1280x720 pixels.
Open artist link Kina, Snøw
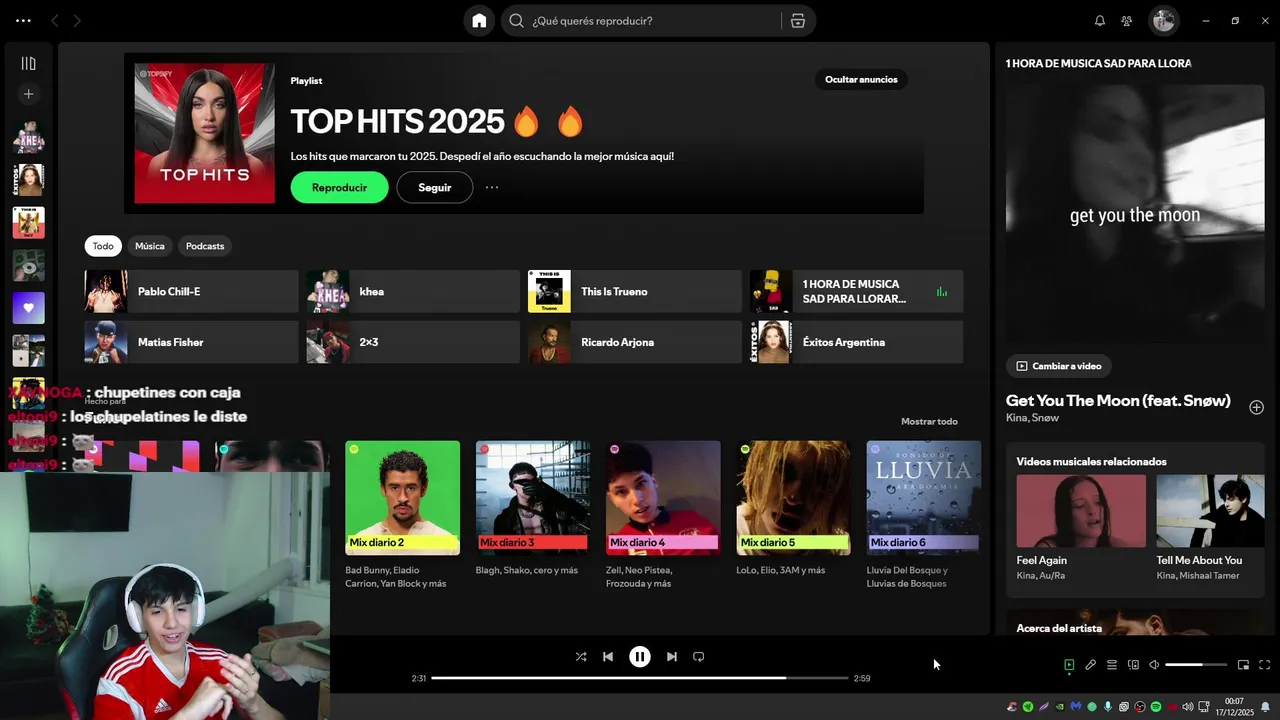[x=1032, y=418]
